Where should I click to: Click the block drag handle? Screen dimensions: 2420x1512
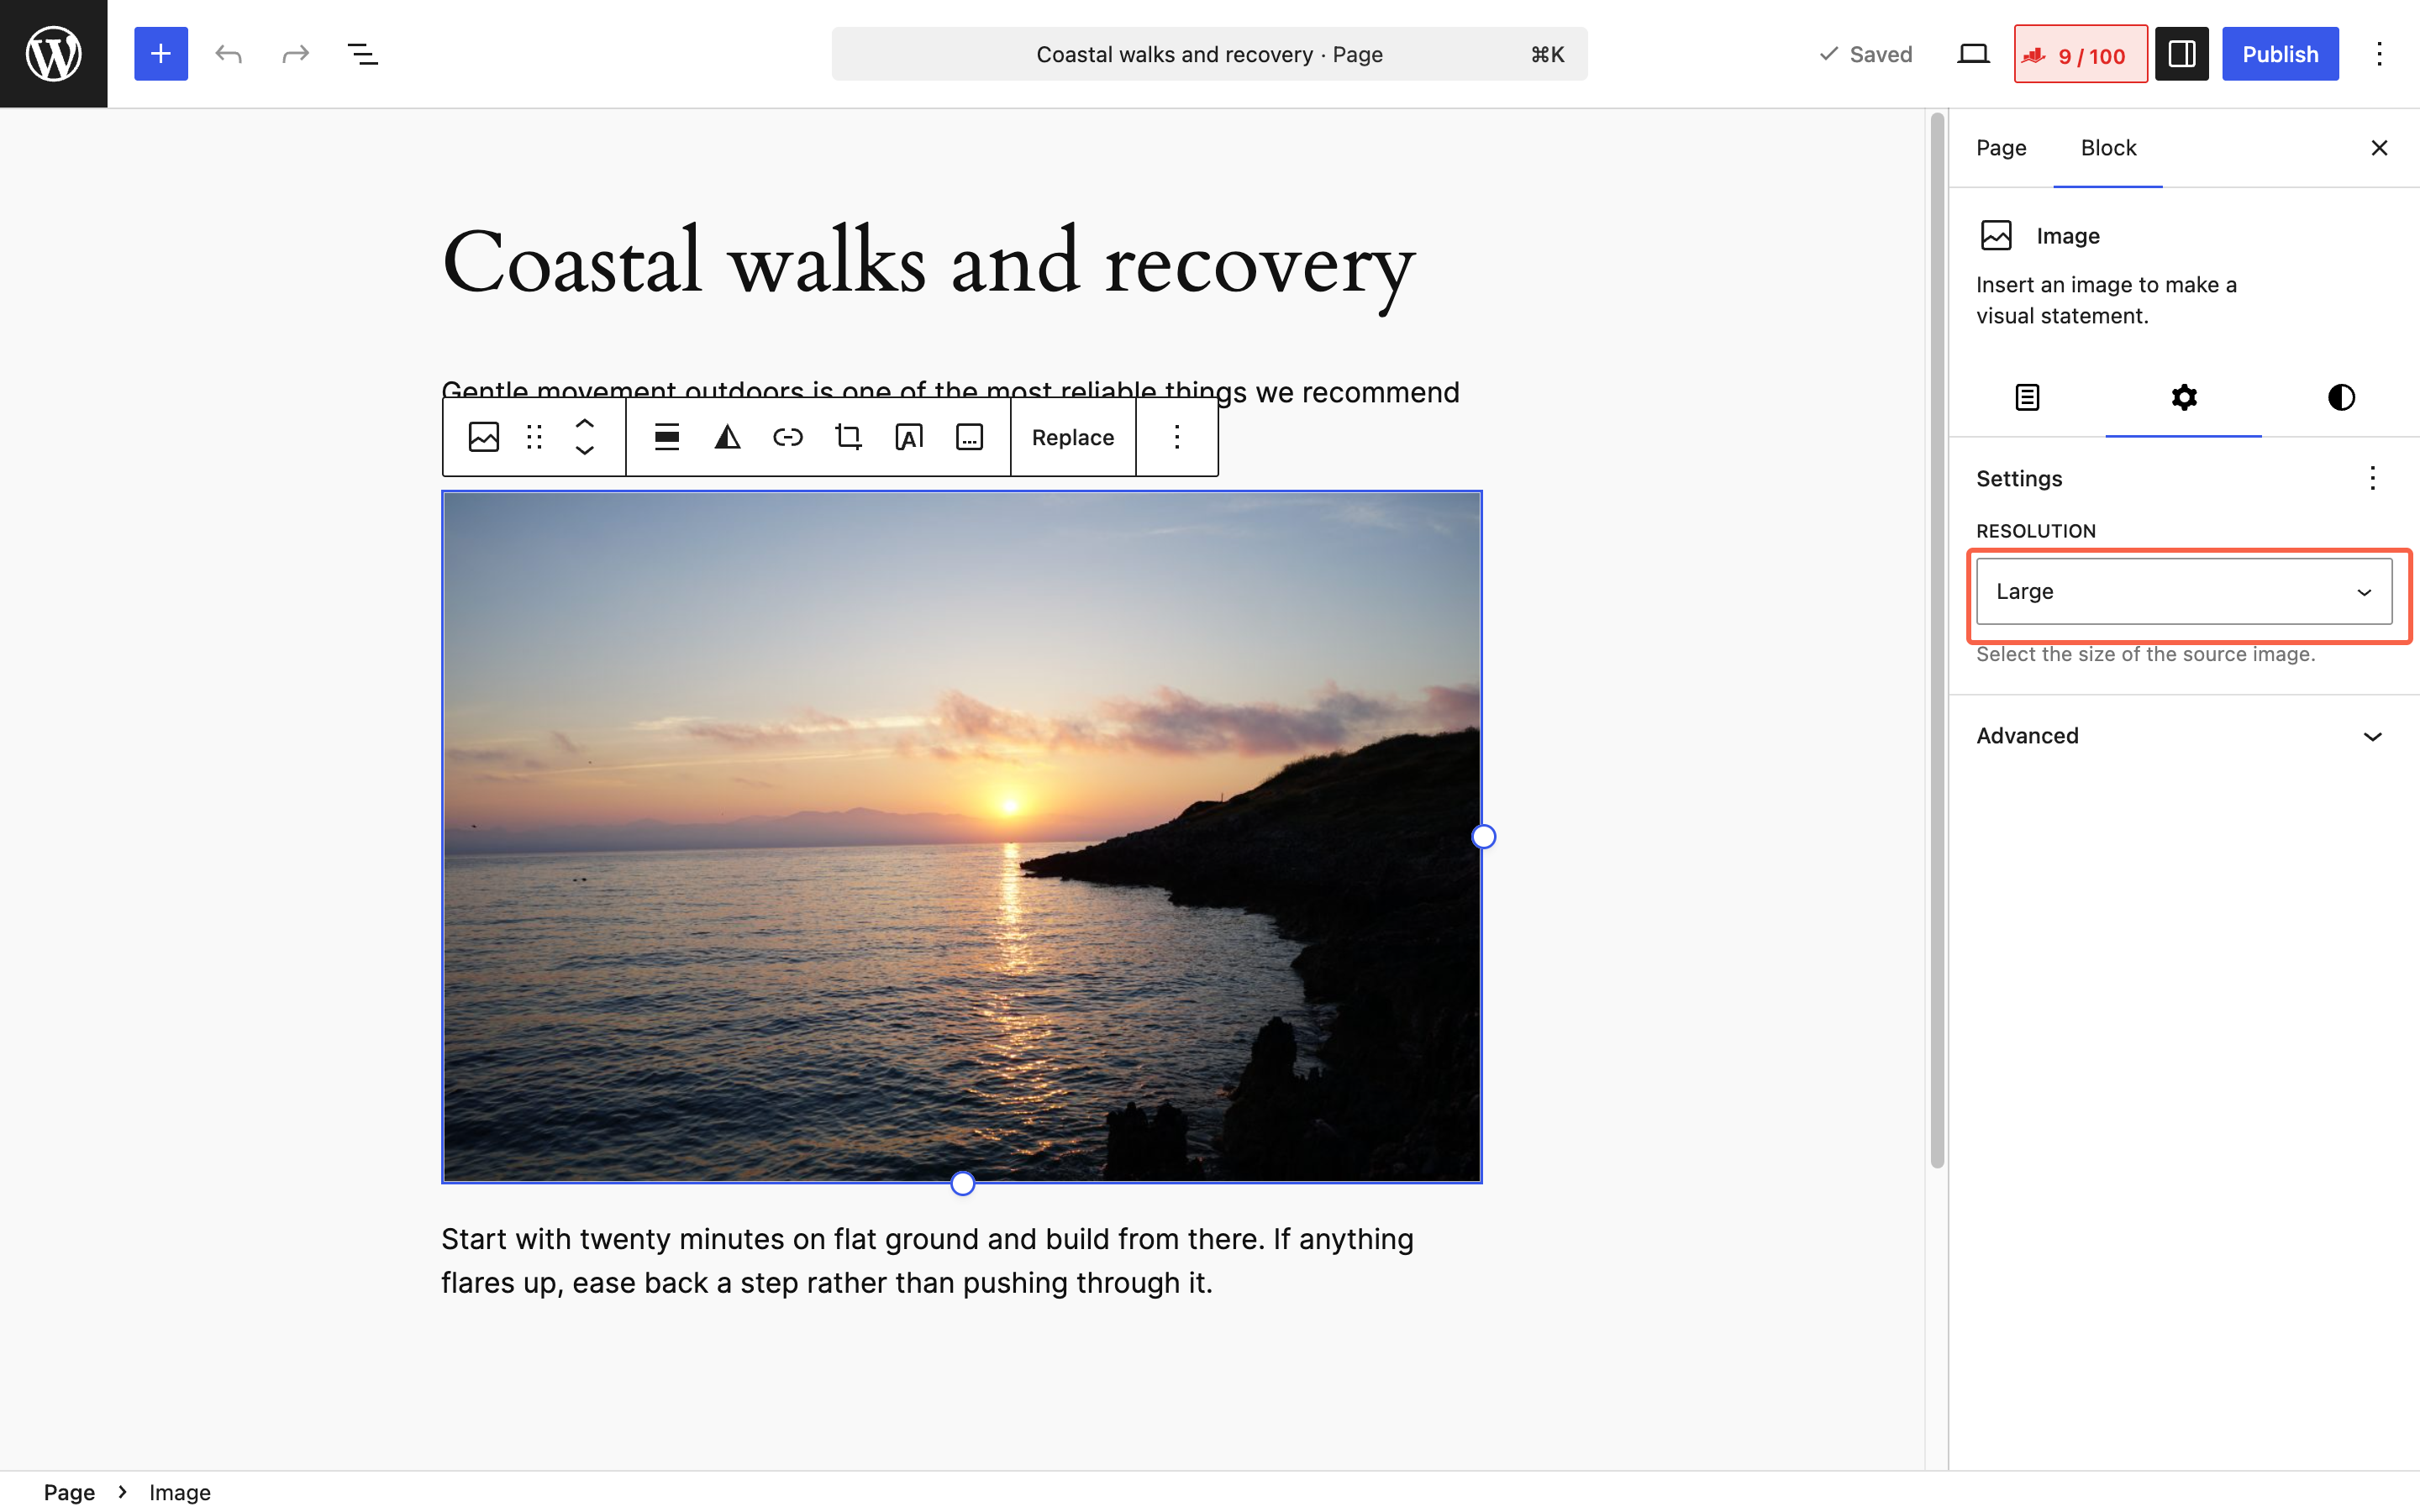click(x=534, y=437)
